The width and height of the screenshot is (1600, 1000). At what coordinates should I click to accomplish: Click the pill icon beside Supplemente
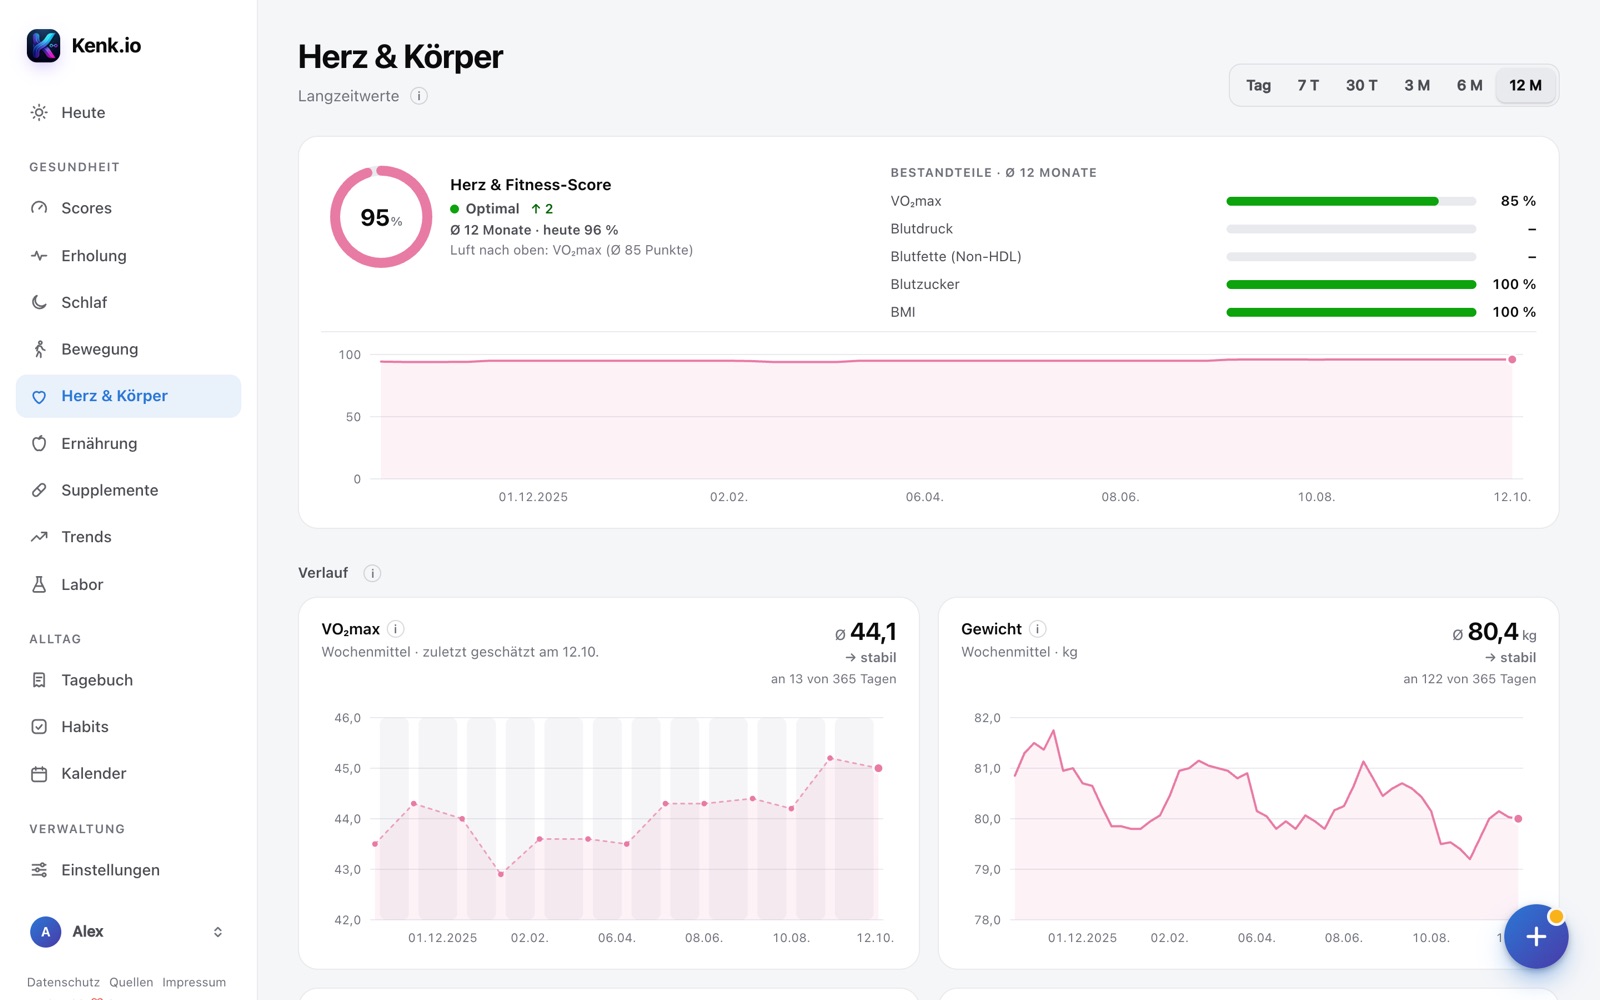39,490
